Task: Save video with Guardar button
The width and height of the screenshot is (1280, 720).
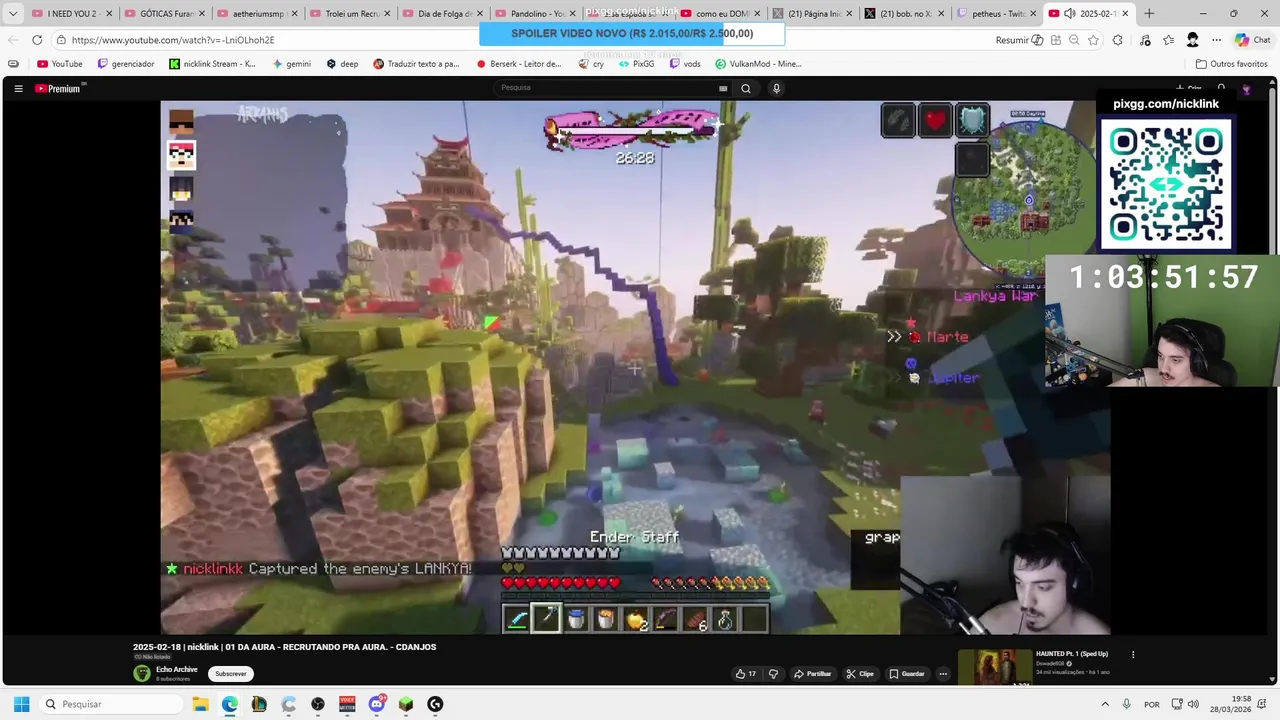Action: click(907, 674)
